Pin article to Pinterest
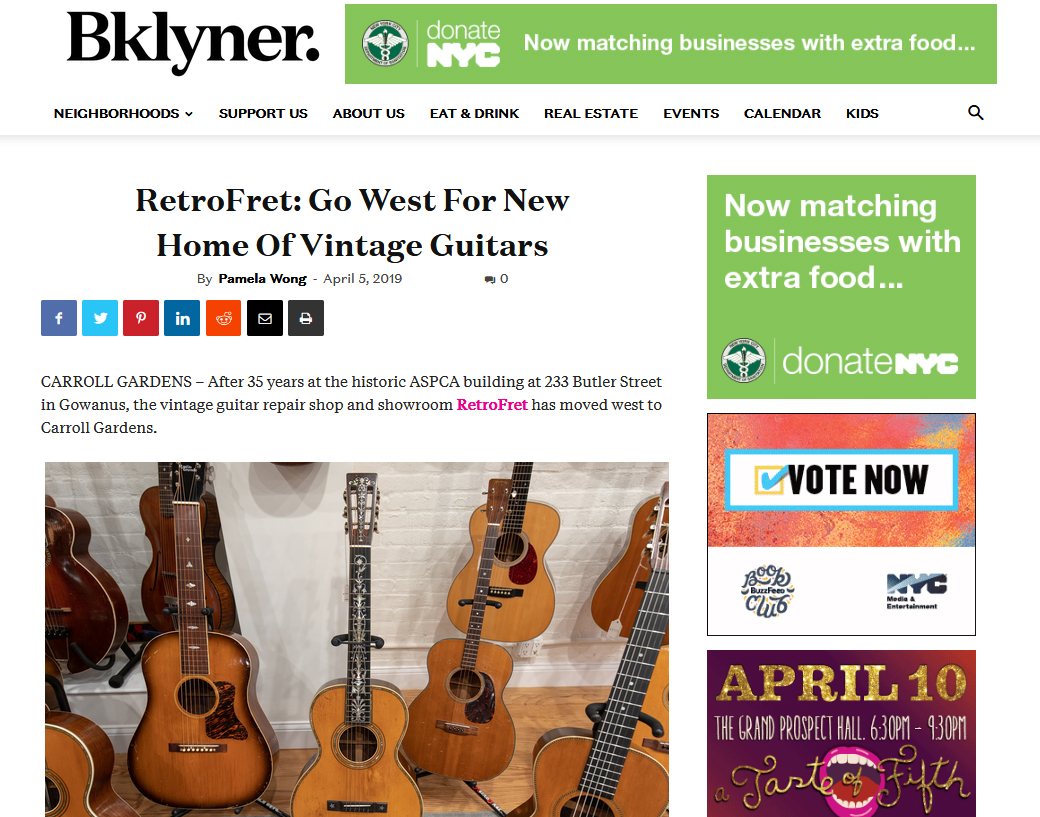 (141, 318)
